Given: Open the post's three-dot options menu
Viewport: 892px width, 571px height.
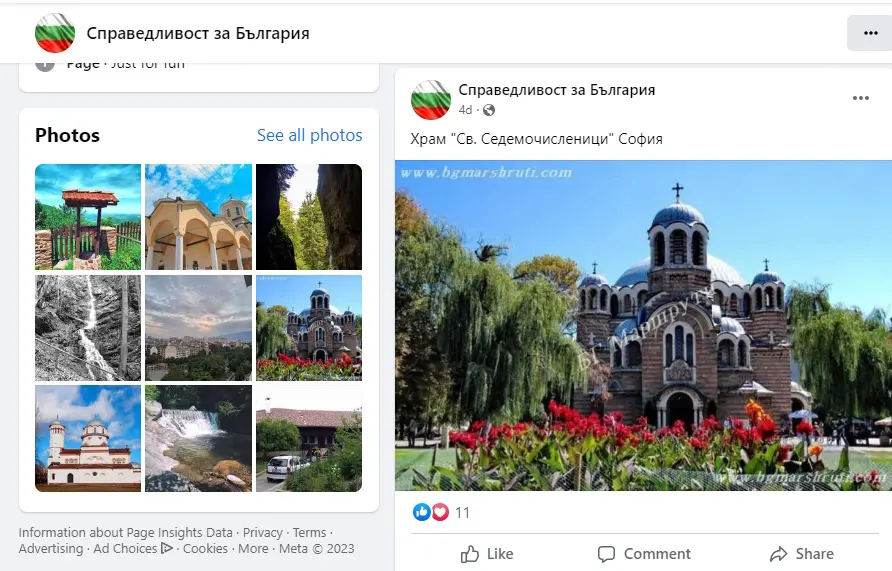Looking at the screenshot, I should 861,99.
